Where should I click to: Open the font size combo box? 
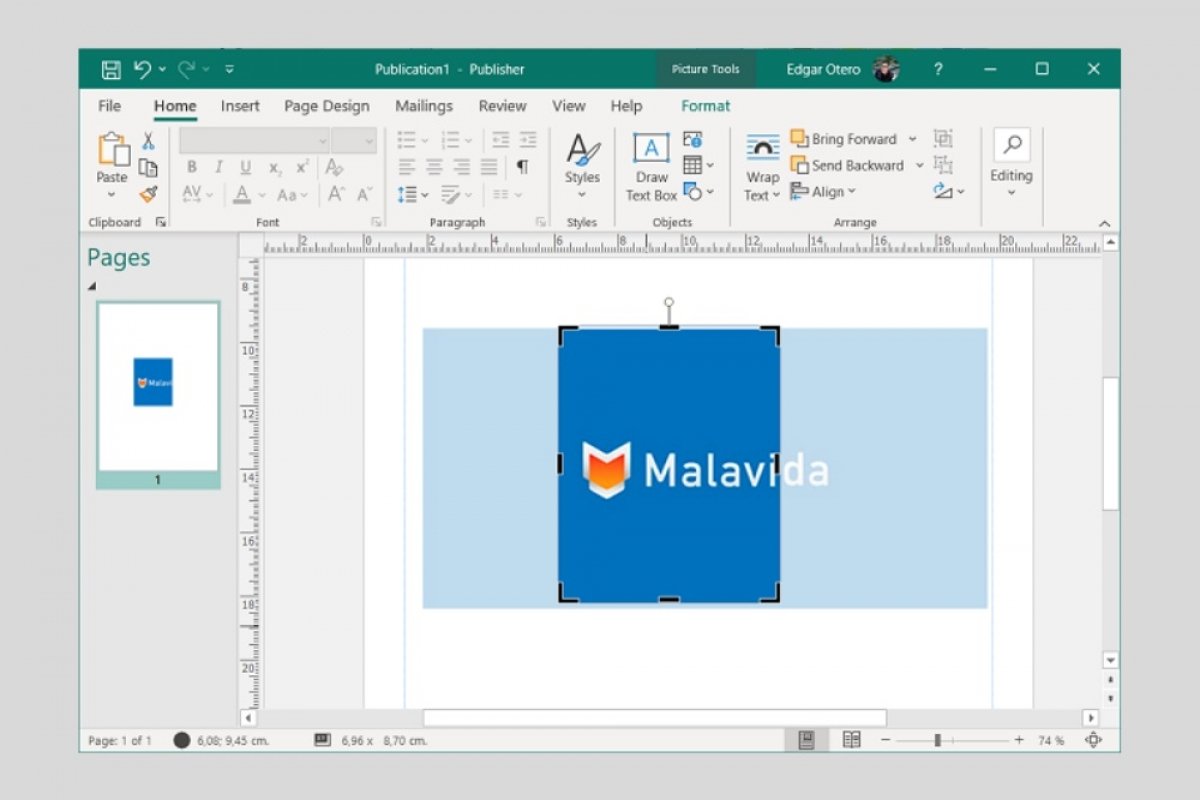pos(354,140)
